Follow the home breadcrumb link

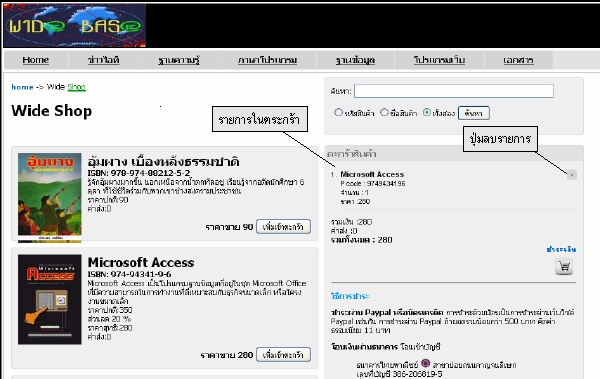coord(22,87)
